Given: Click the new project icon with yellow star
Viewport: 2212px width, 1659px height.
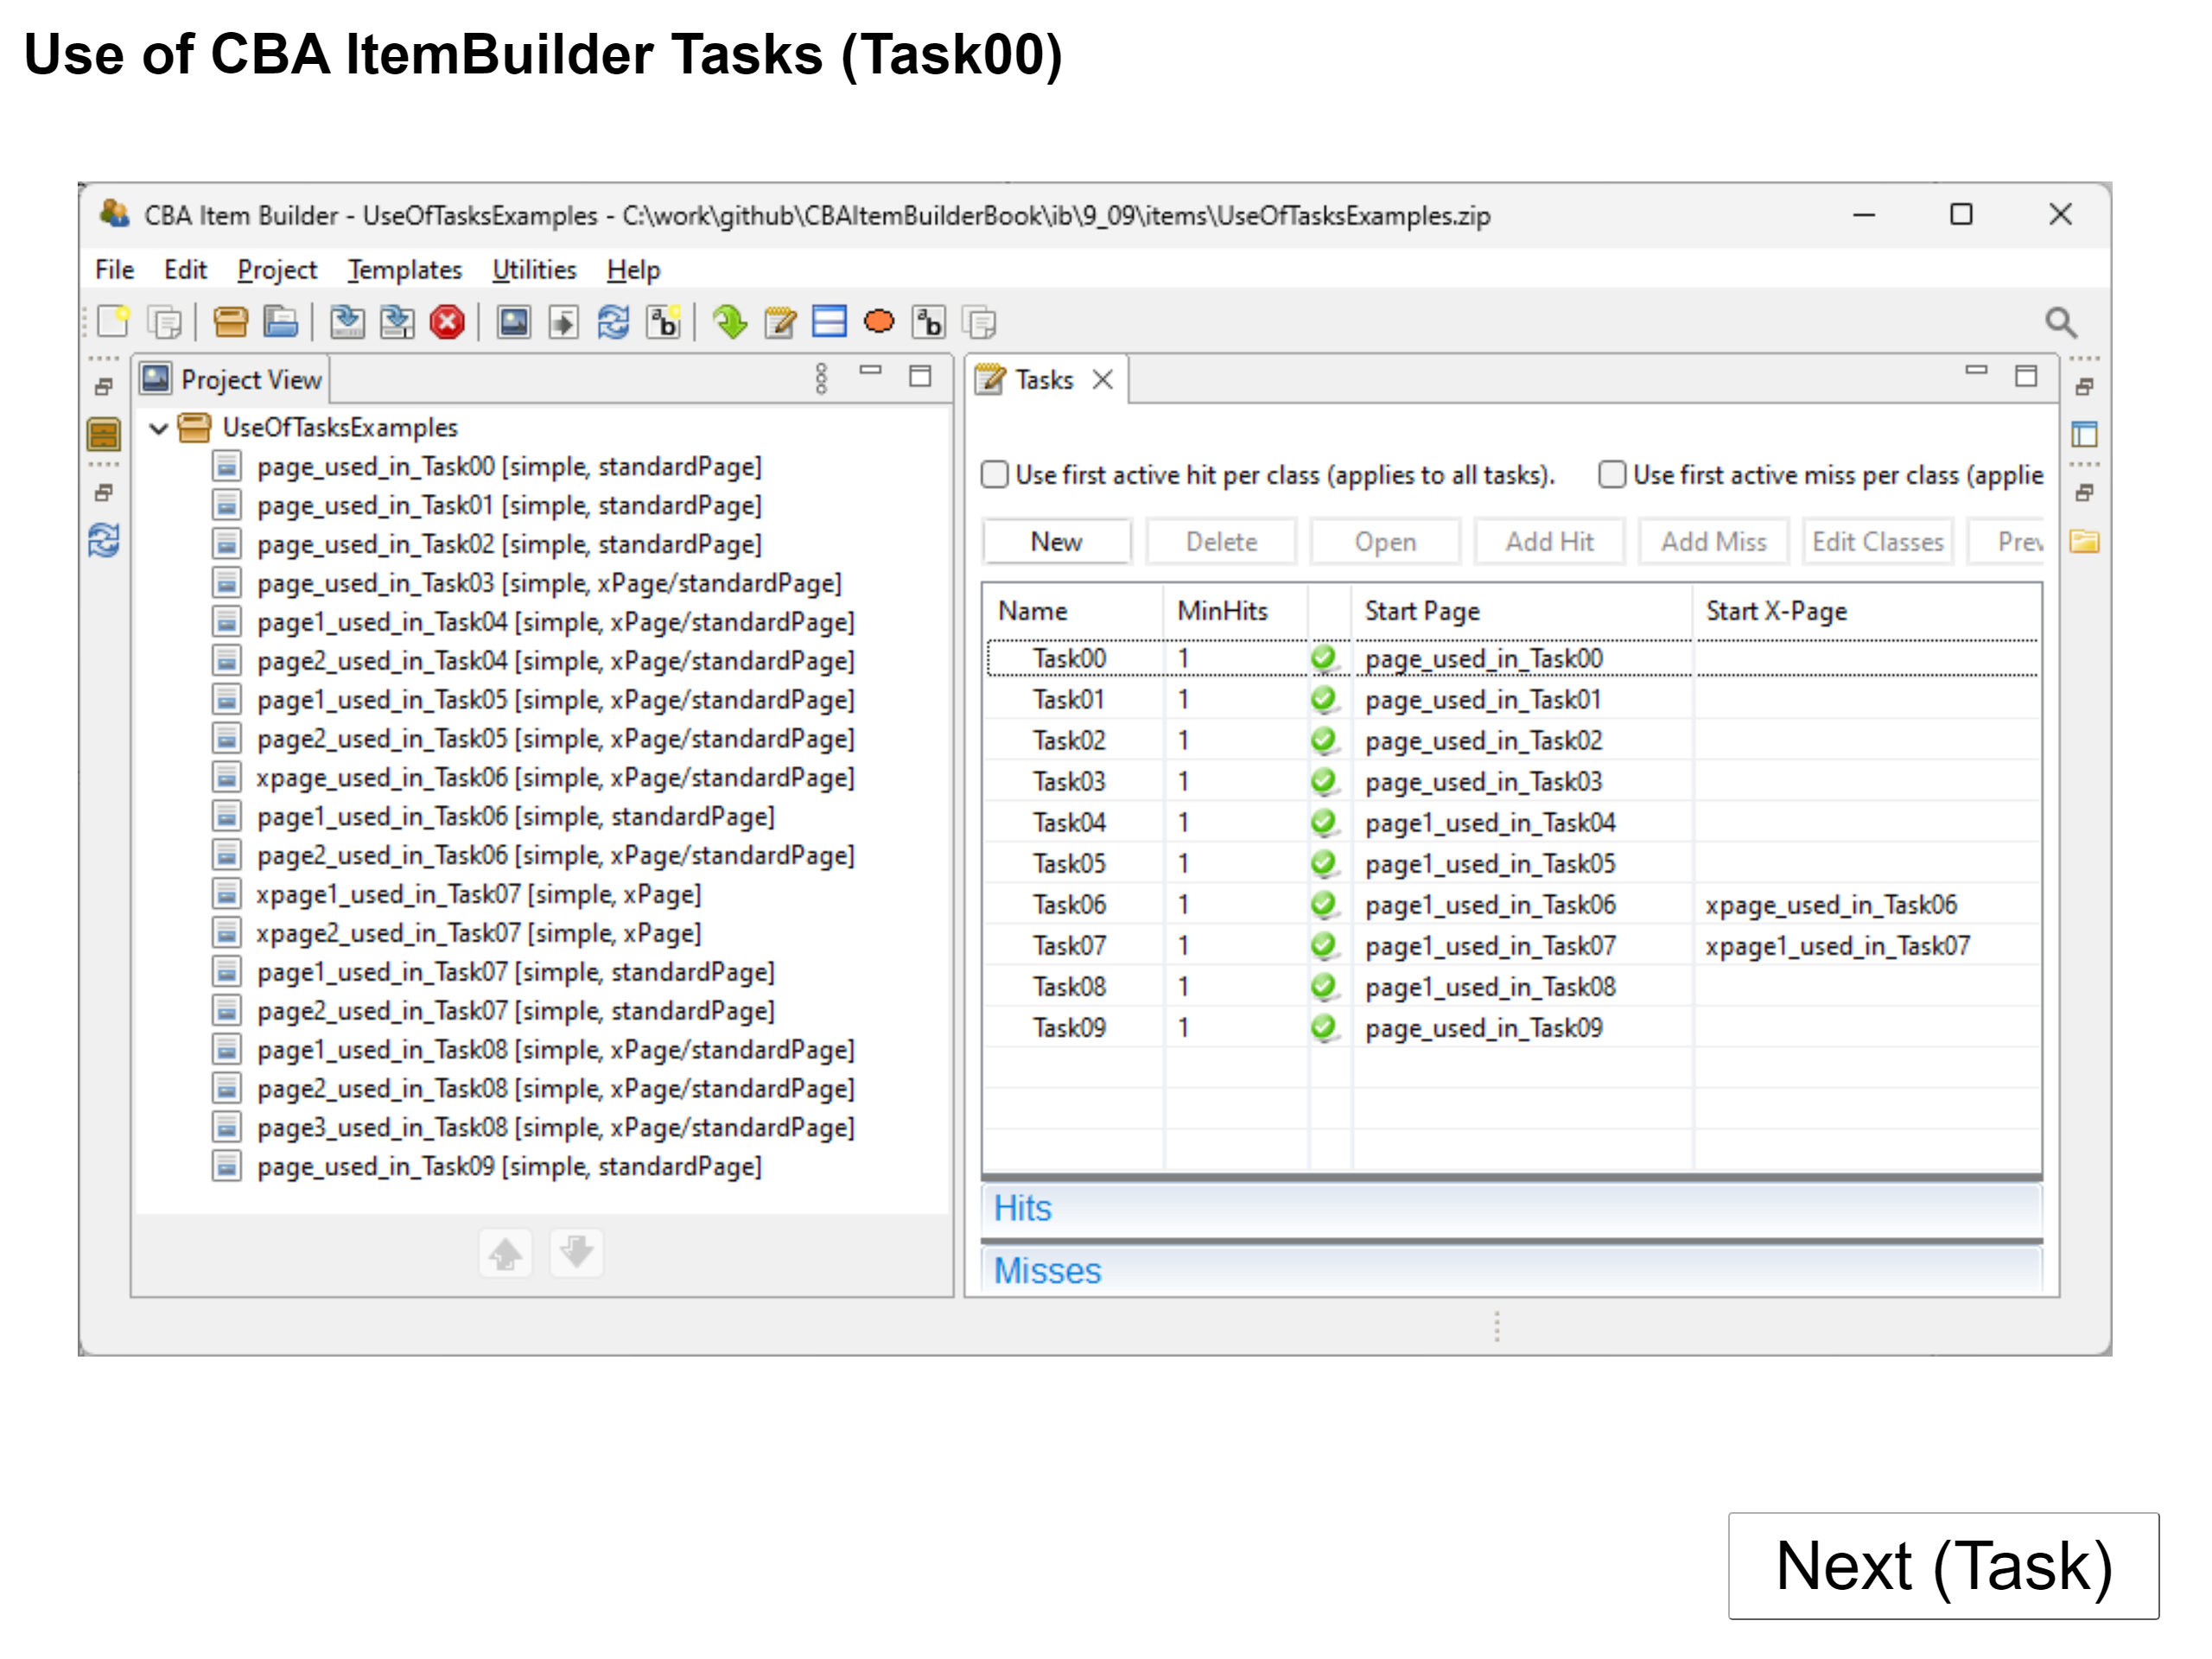Looking at the screenshot, I should click(x=113, y=322).
